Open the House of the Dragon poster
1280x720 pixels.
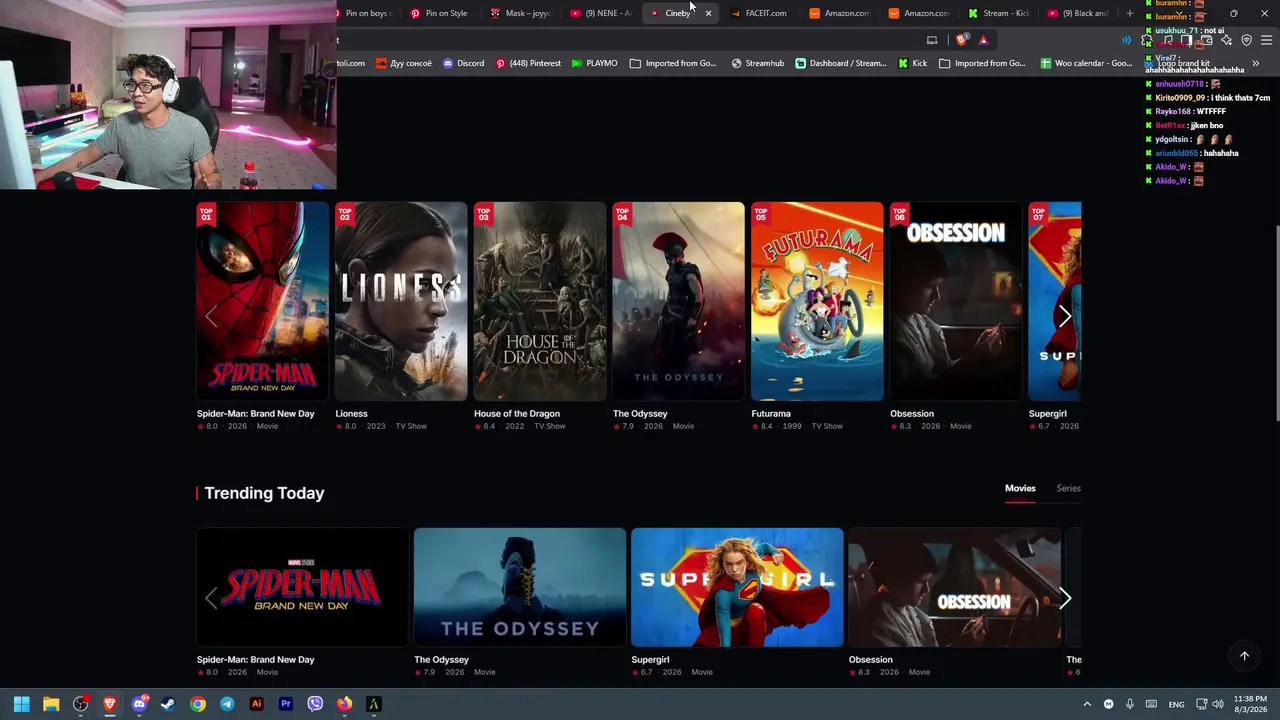pos(540,301)
